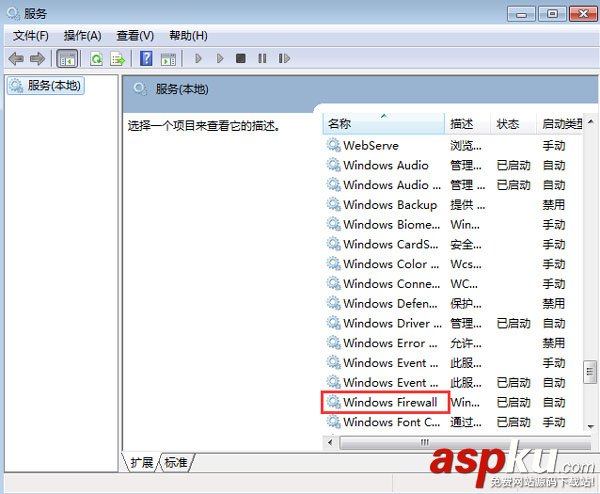Click the Pause Service icon
The image size is (600, 494).
click(262, 59)
